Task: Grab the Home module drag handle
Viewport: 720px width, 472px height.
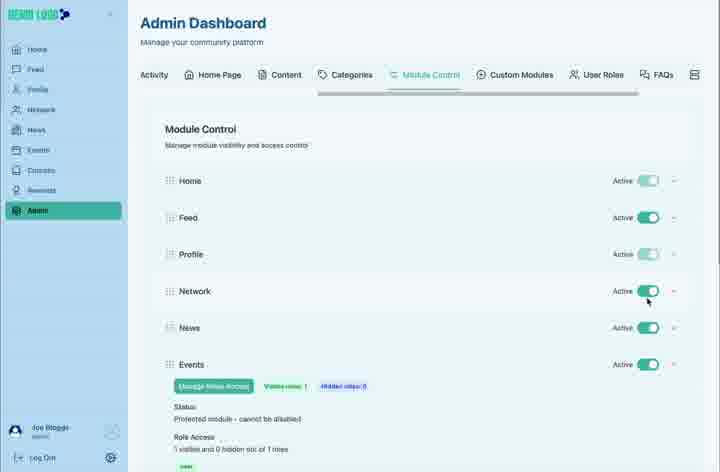Action: 170,180
